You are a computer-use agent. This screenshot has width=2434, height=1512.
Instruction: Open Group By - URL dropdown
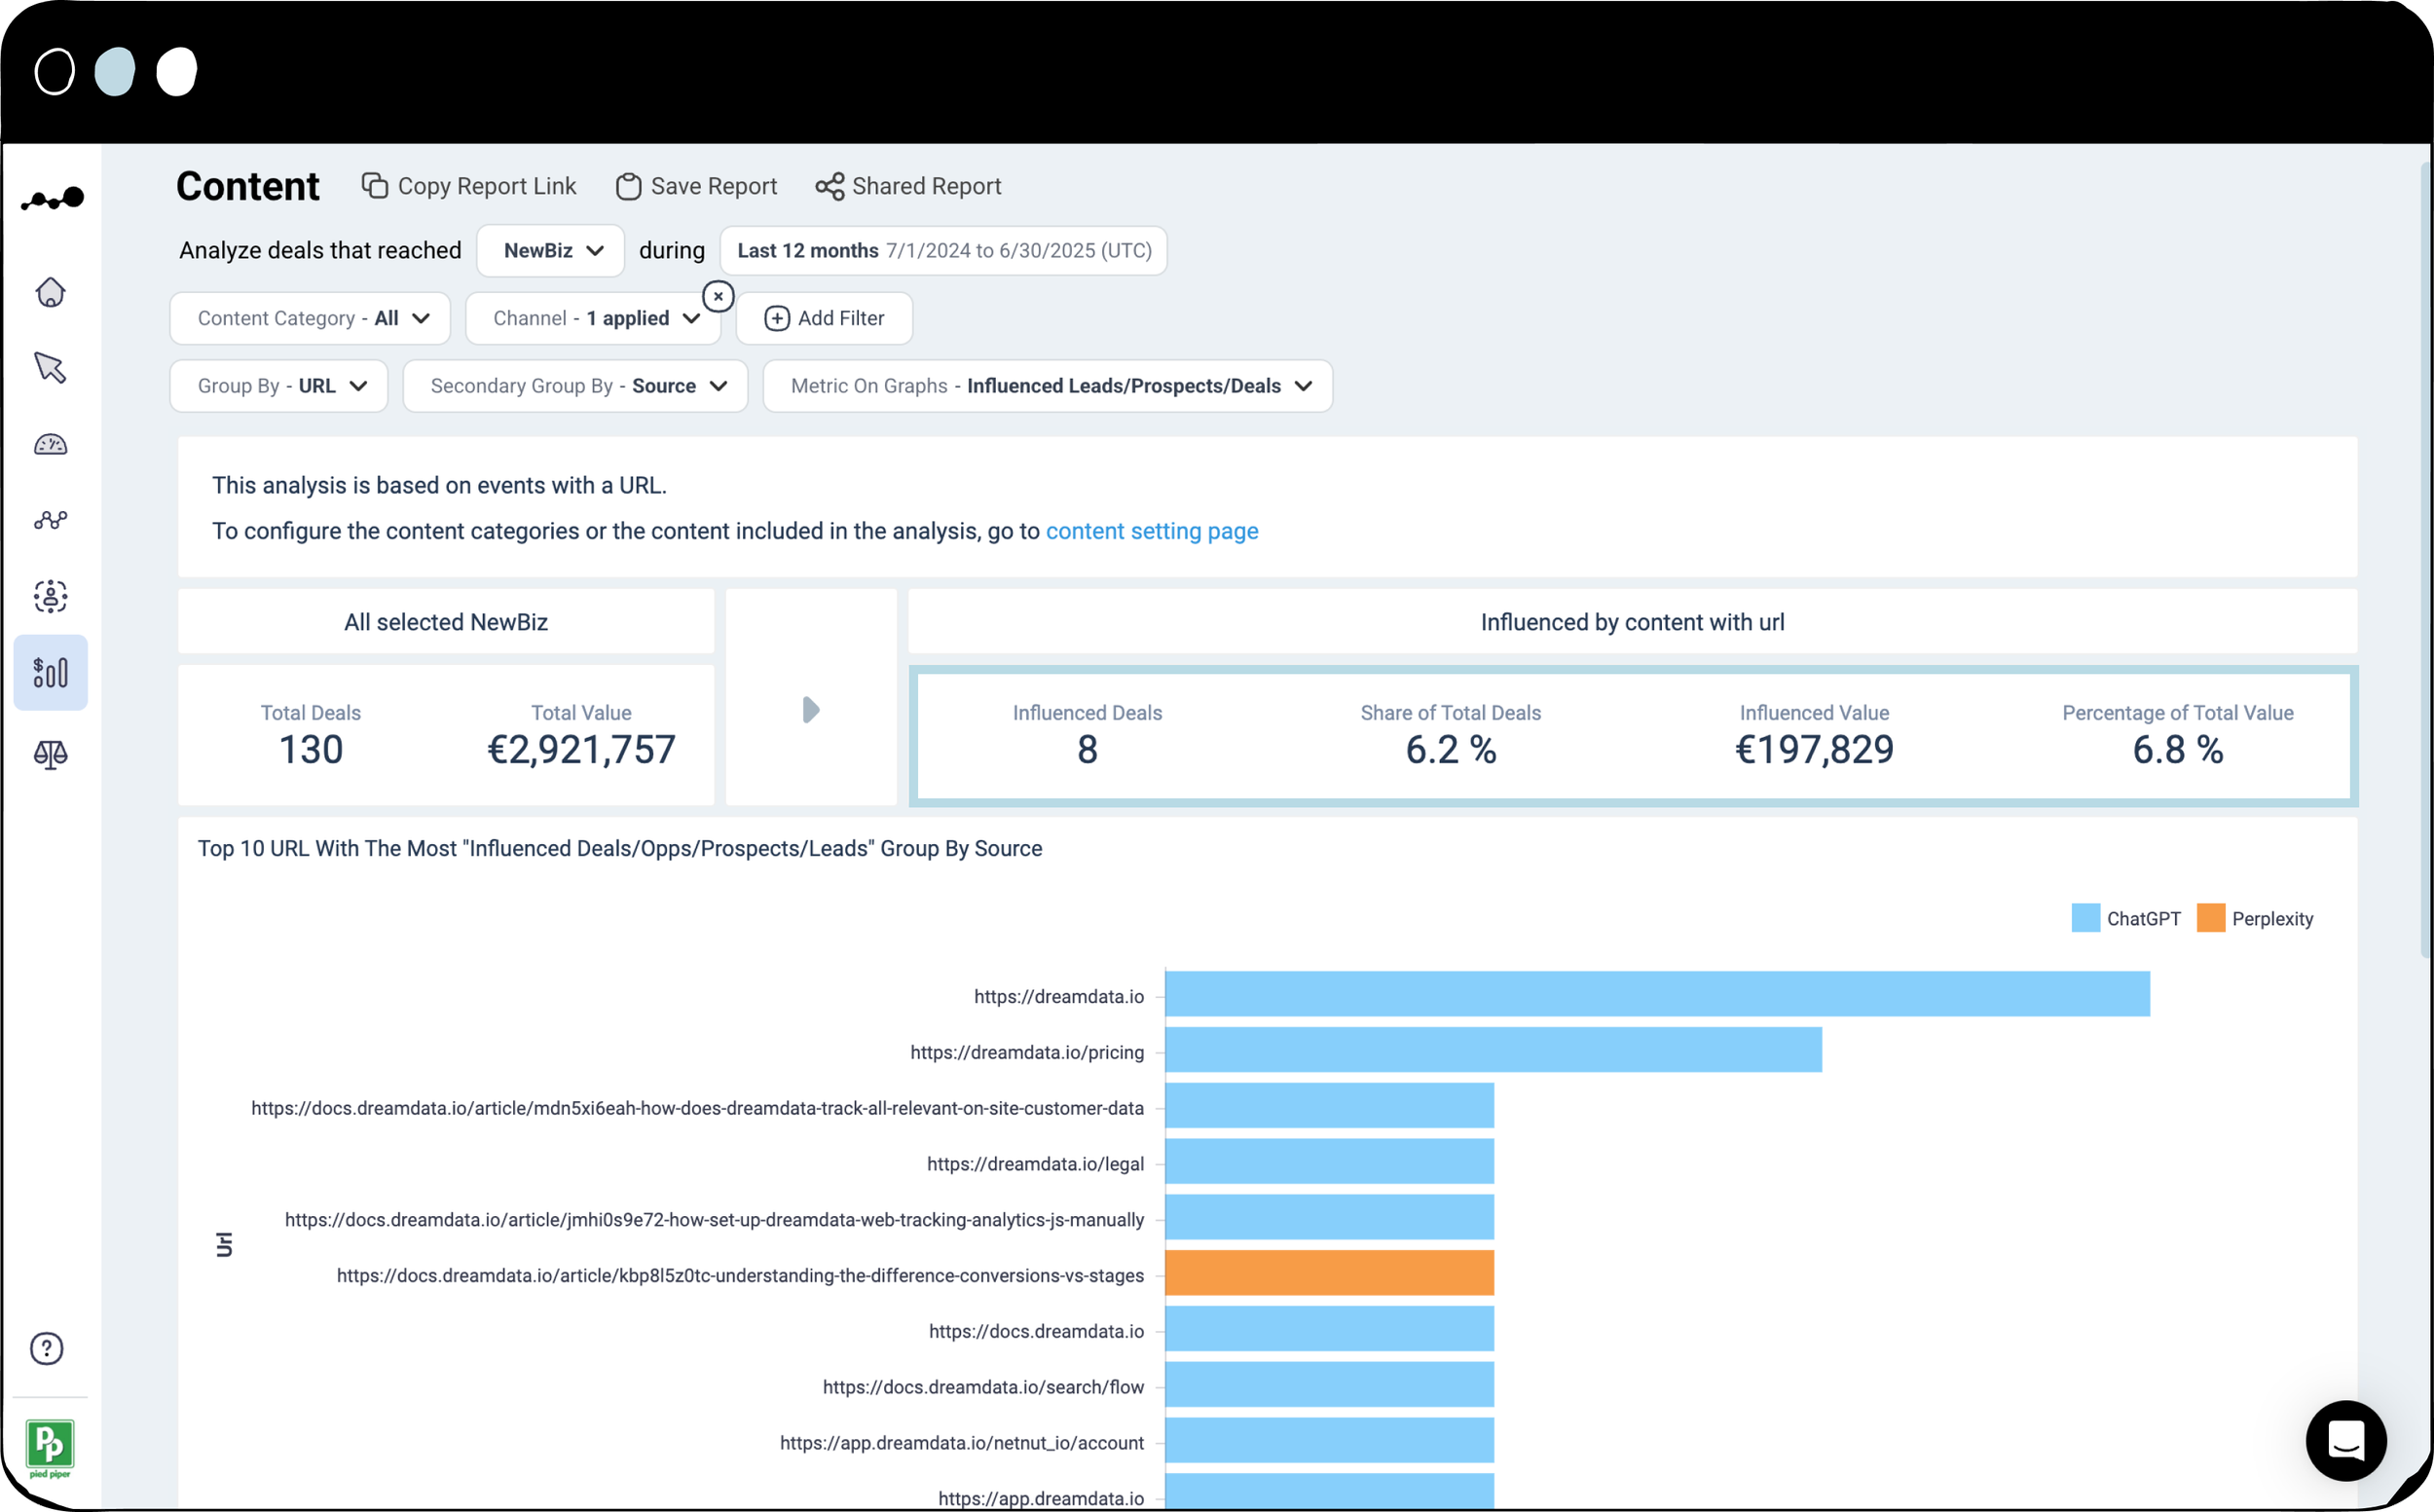(279, 386)
